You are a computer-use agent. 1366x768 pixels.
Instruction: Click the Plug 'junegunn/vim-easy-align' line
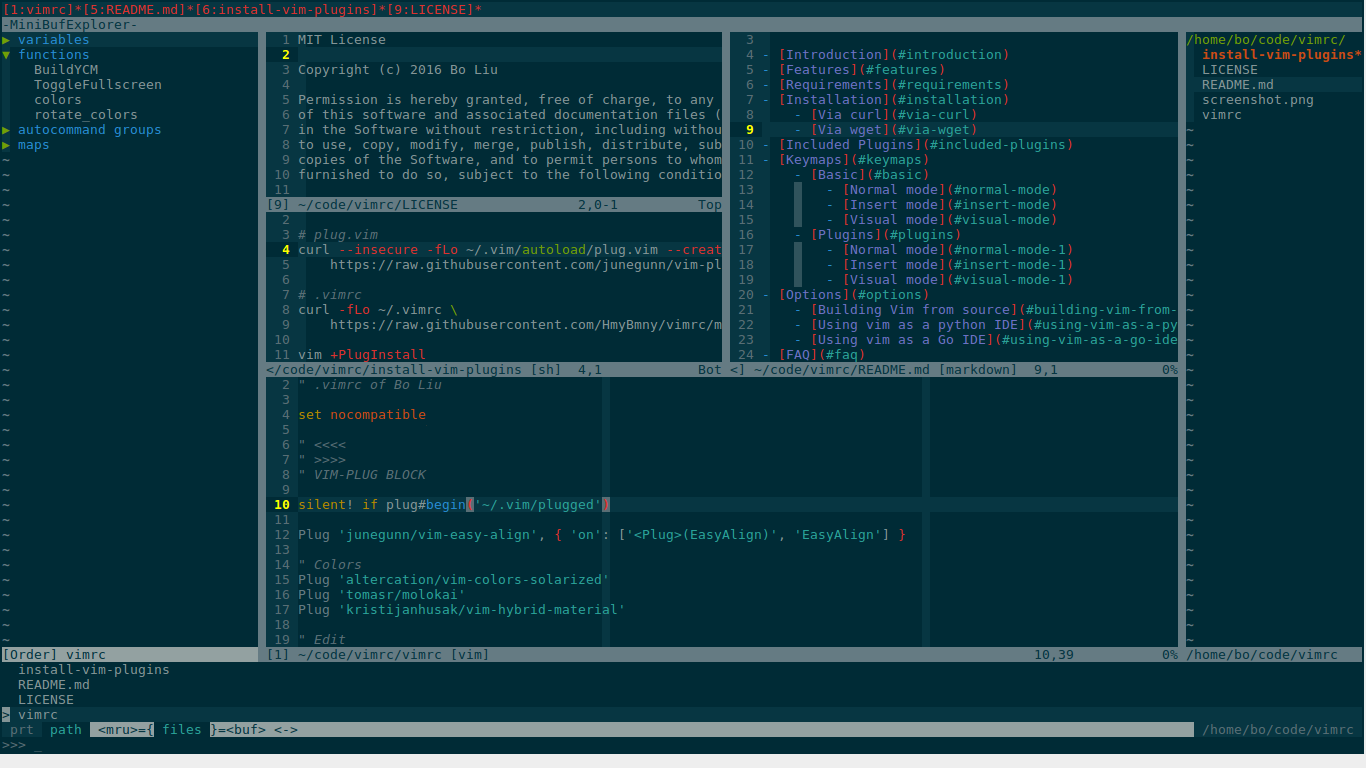tap(602, 535)
